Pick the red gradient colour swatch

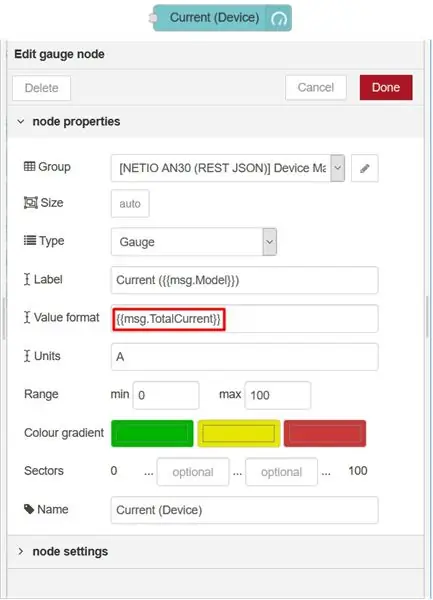pyautogui.click(x=325, y=434)
